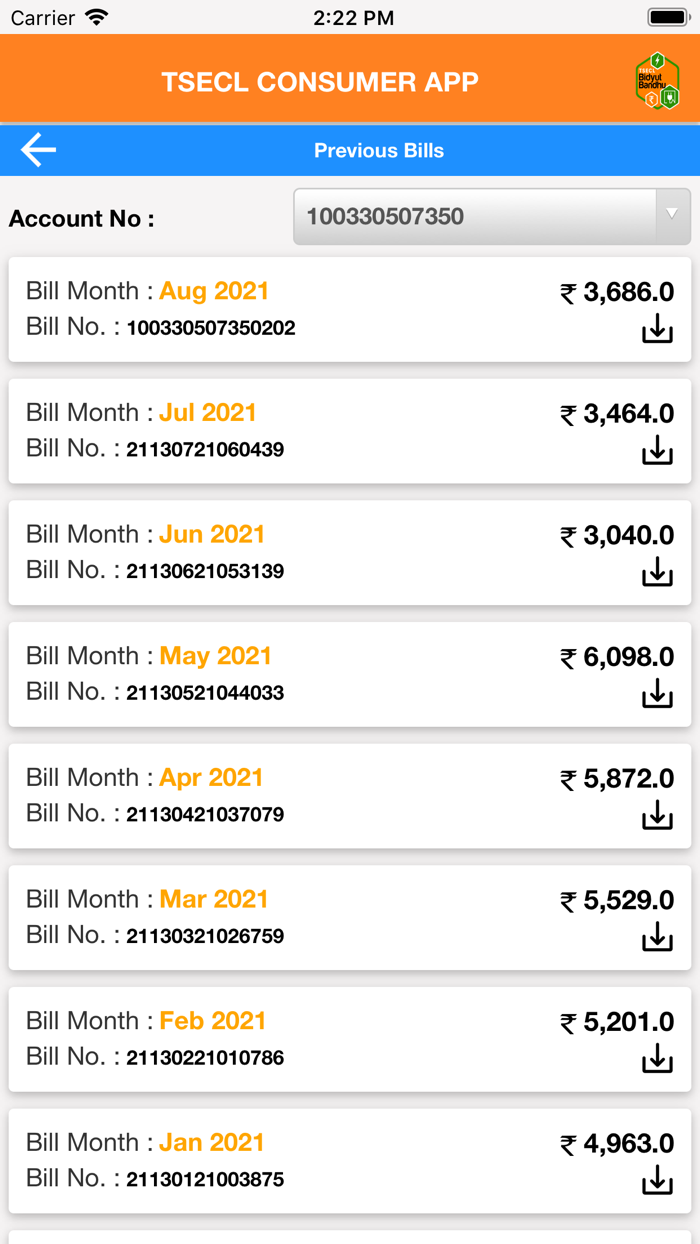Download the Jun 2021 bill
700x1244 pixels.
tap(657, 572)
